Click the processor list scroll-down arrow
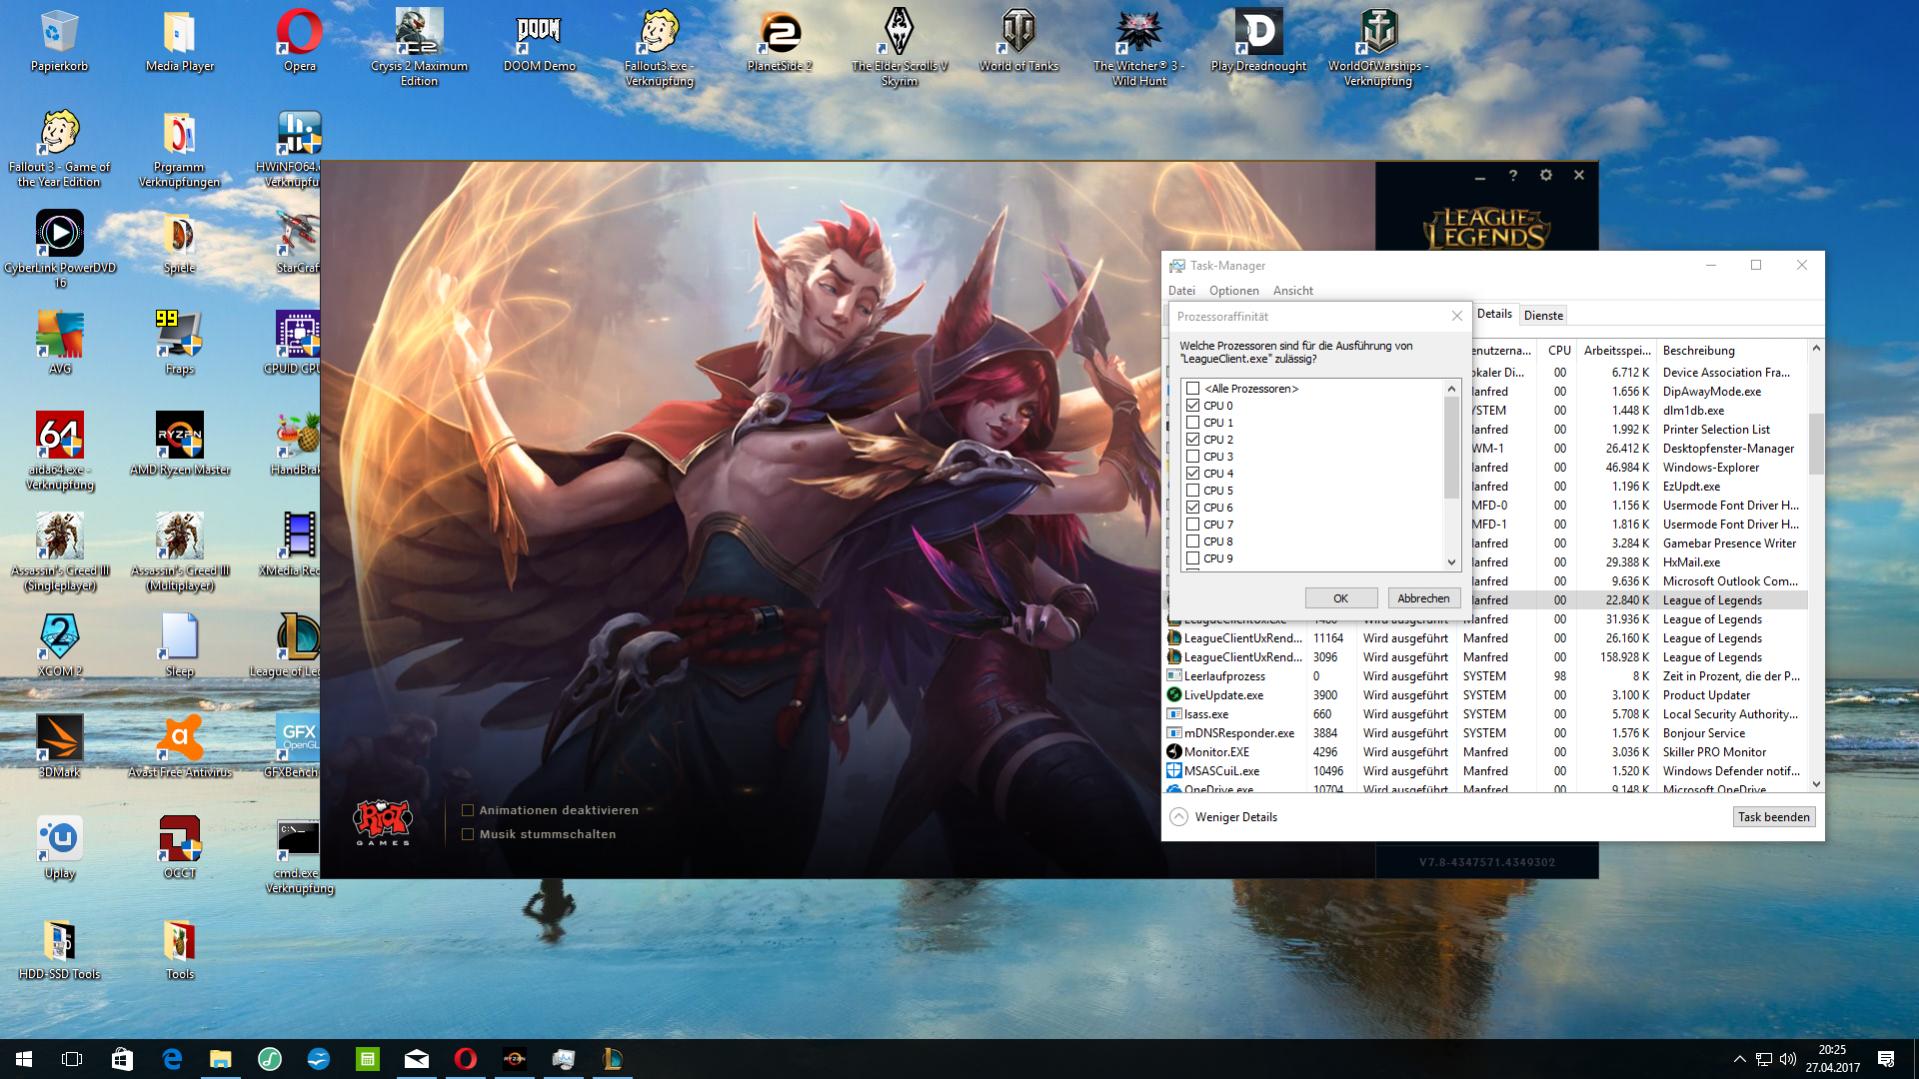The height and width of the screenshot is (1079, 1919). pos(1452,562)
